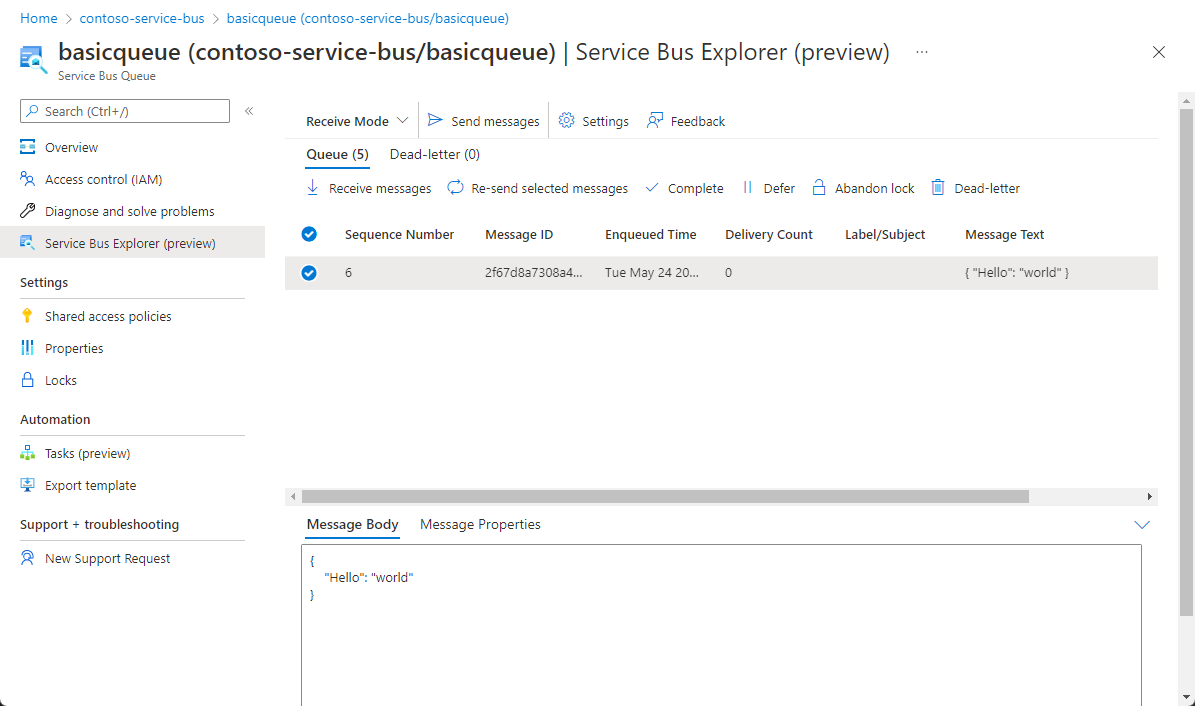The height and width of the screenshot is (706, 1195).
Task: Click the Delivery Count column header
Action: [x=769, y=235]
